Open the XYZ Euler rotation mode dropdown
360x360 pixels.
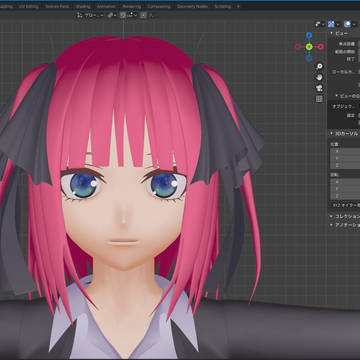click(x=345, y=206)
